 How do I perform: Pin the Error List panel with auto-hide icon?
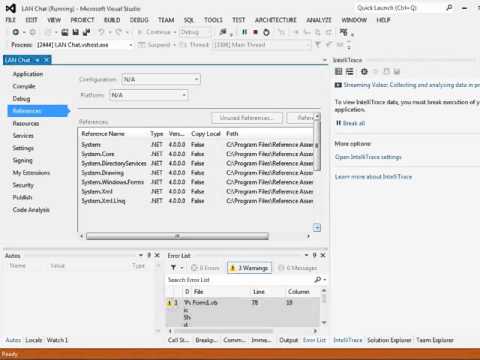click(314, 255)
